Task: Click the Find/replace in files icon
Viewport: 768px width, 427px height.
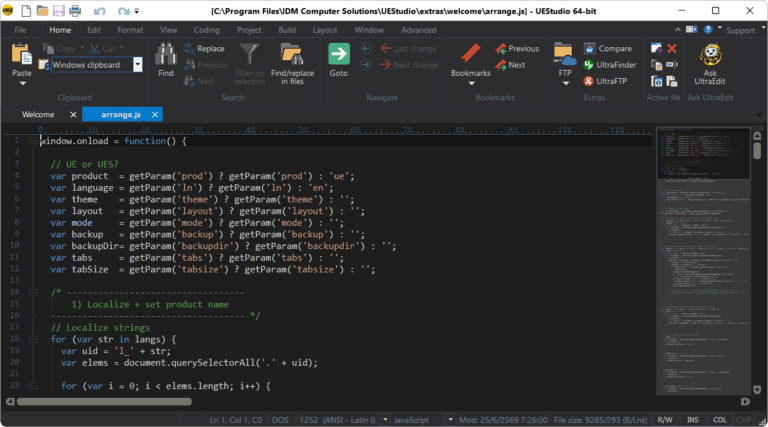Action: tap(292, 54)
